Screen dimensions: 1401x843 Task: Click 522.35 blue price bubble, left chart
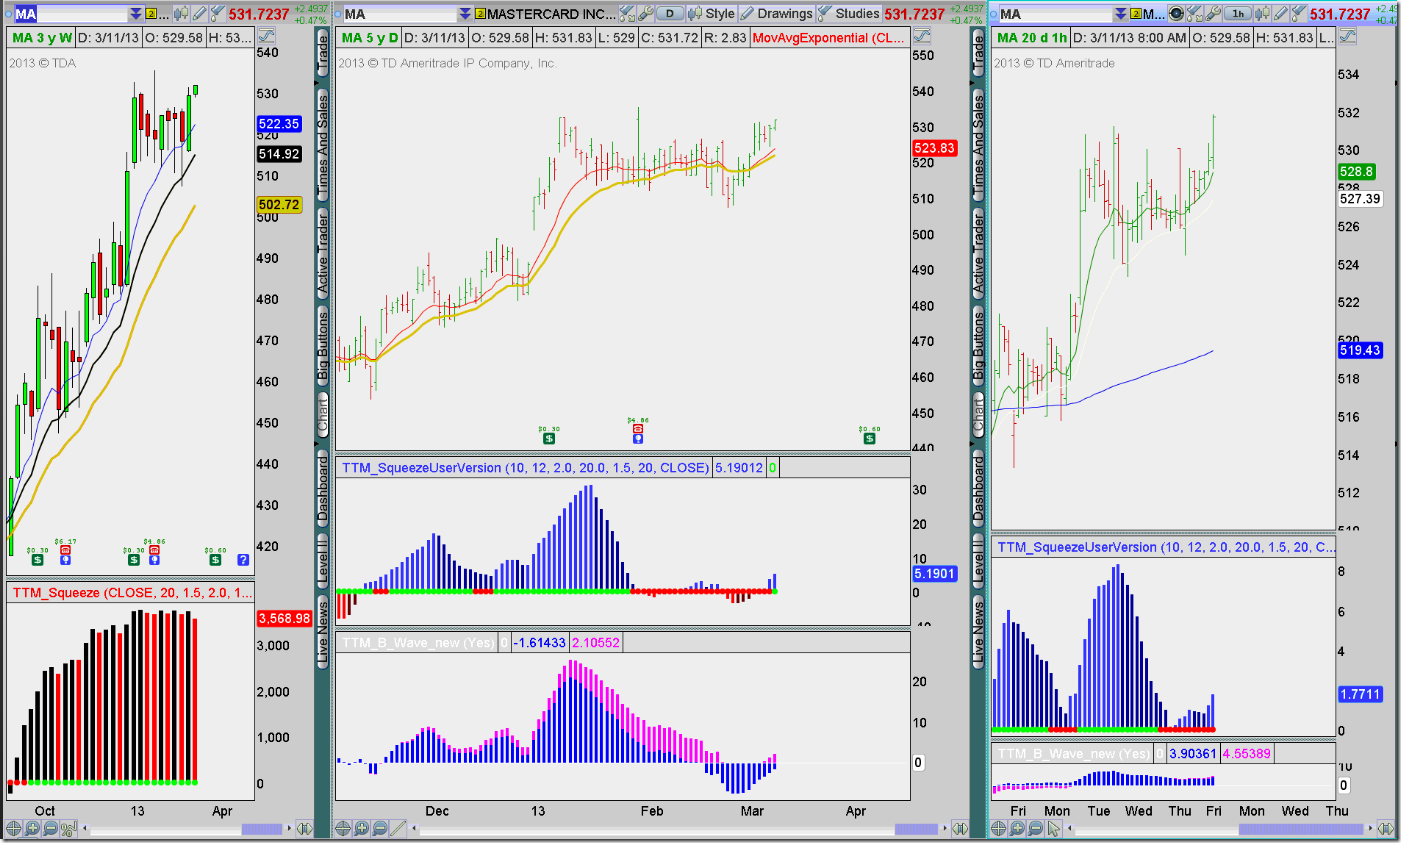point(279,124)
